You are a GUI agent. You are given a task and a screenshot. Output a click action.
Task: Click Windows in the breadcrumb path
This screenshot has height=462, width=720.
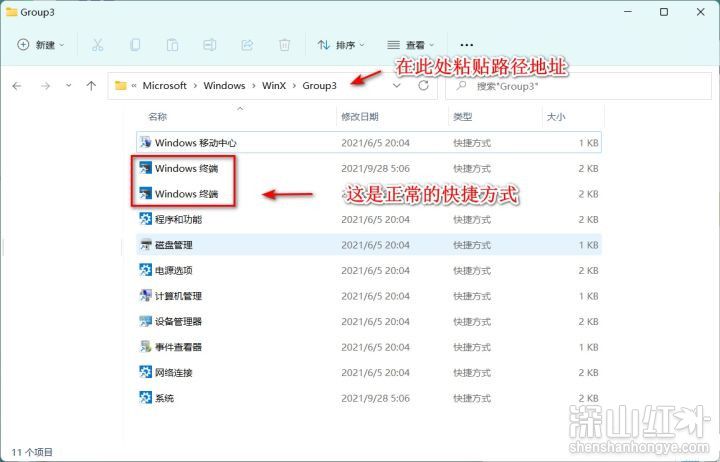click(x=225, y=86)
